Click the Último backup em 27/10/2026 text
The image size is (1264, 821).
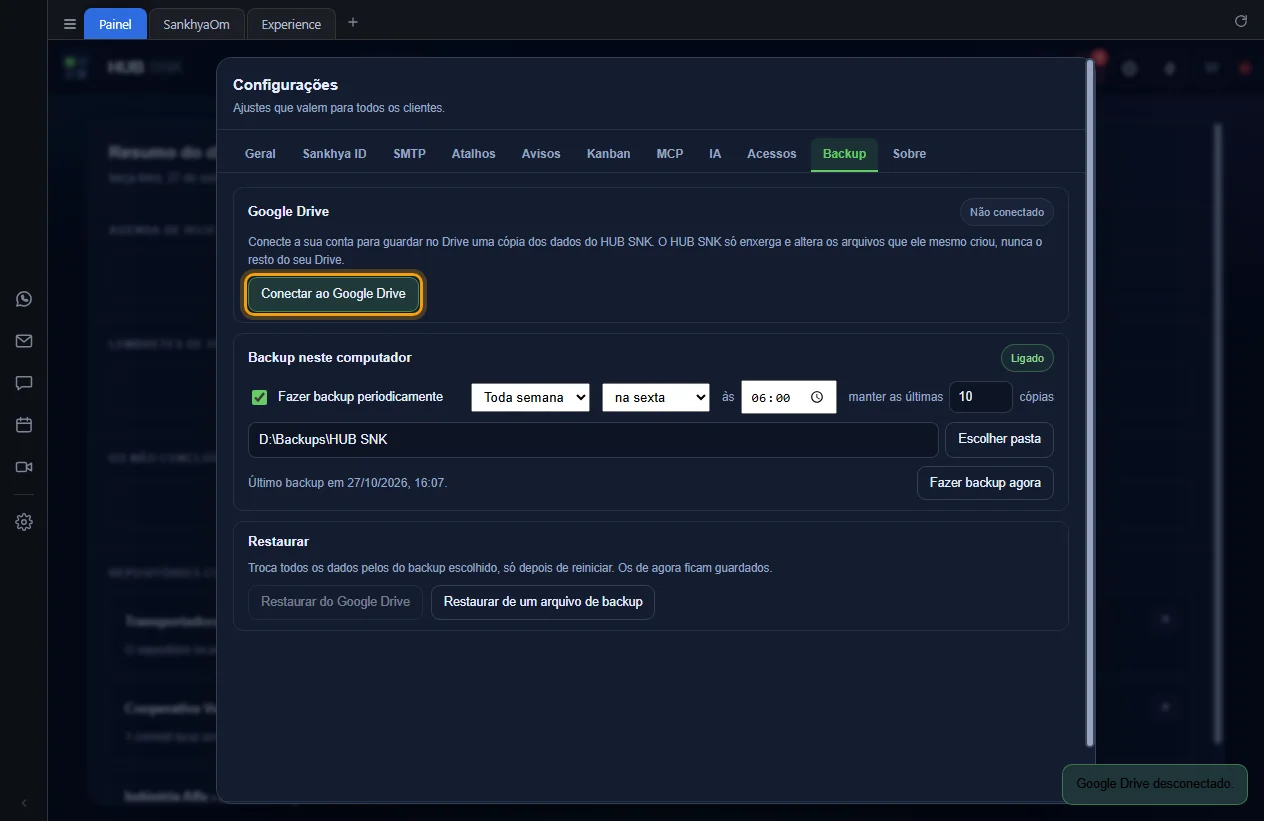tap(347, 483)
